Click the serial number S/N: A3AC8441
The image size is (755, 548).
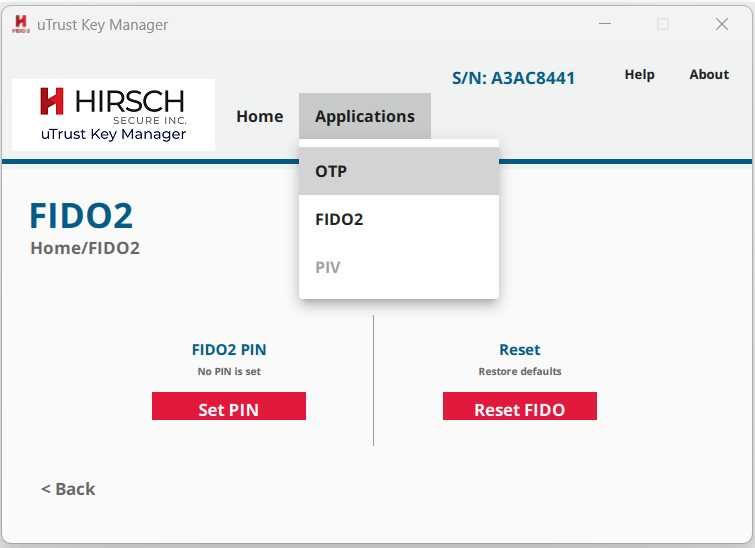pos(513,78)
